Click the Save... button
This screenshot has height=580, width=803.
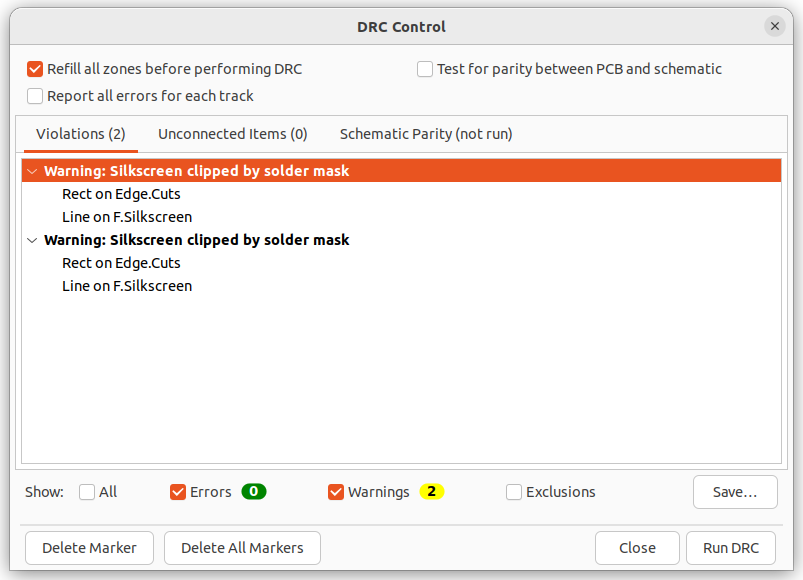(x=735, y=492)
